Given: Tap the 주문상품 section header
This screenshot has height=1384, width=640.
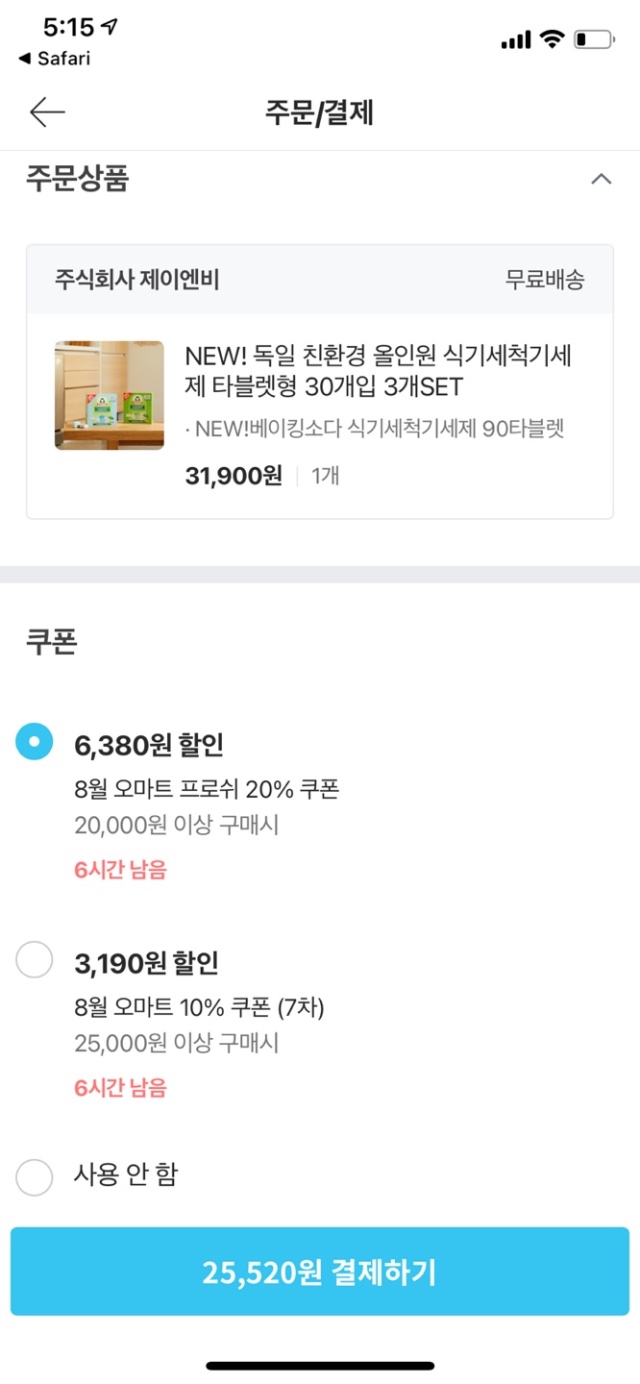Looking at the screenshot, I should (x=77, y=180).
